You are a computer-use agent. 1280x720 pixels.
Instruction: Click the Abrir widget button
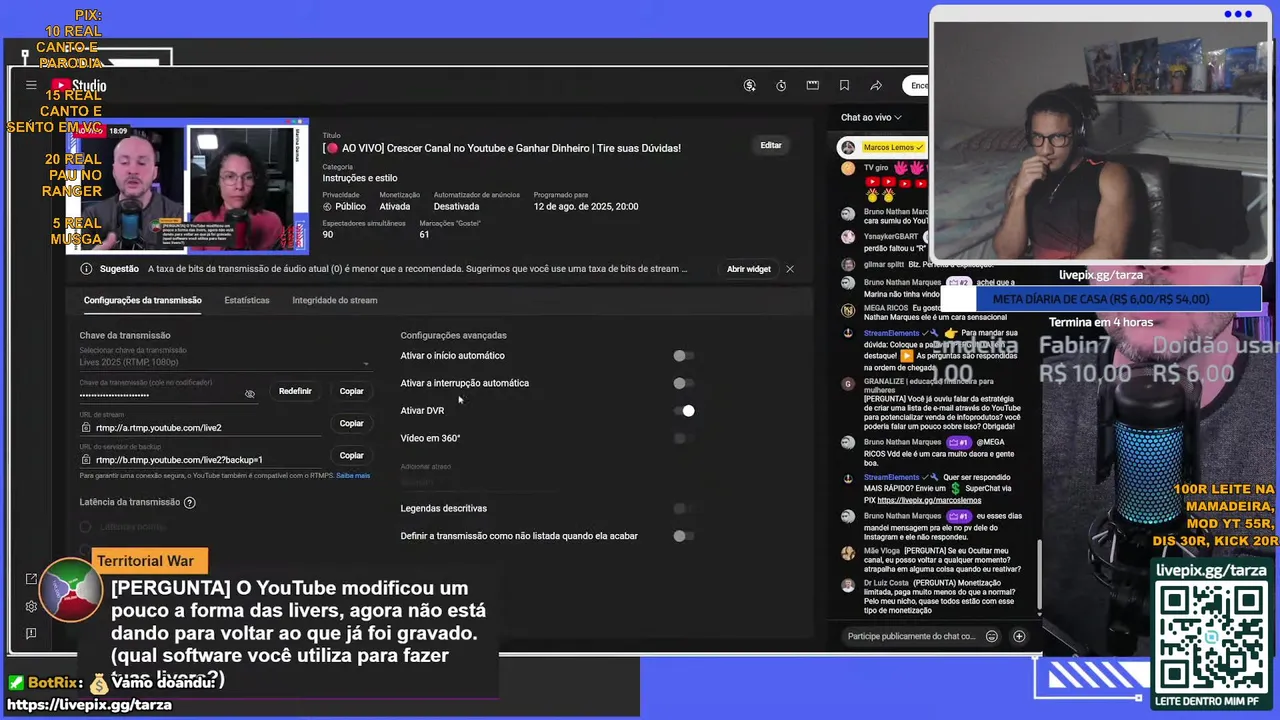click(x=749, y=269)
